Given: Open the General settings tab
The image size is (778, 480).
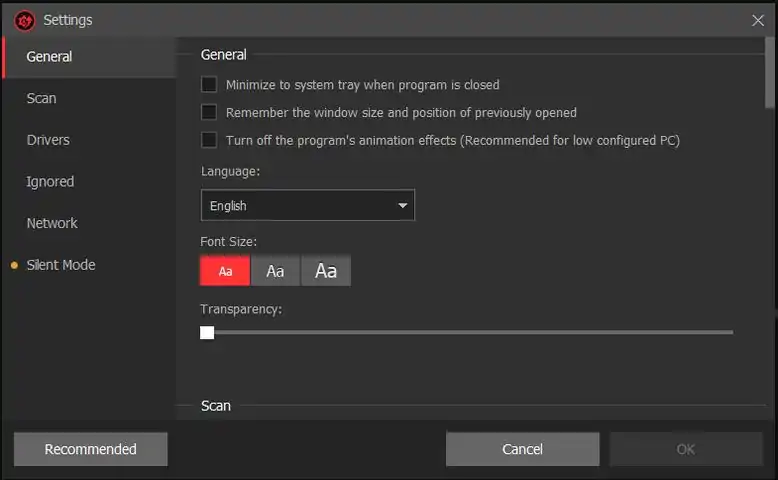Looking at the screenshot, I should [49, 57].
